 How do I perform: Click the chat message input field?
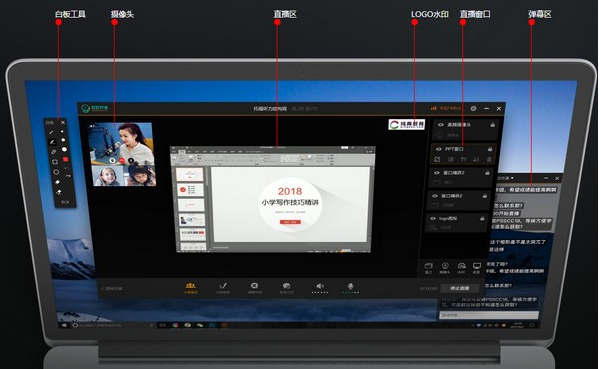(x=489, y=315)
